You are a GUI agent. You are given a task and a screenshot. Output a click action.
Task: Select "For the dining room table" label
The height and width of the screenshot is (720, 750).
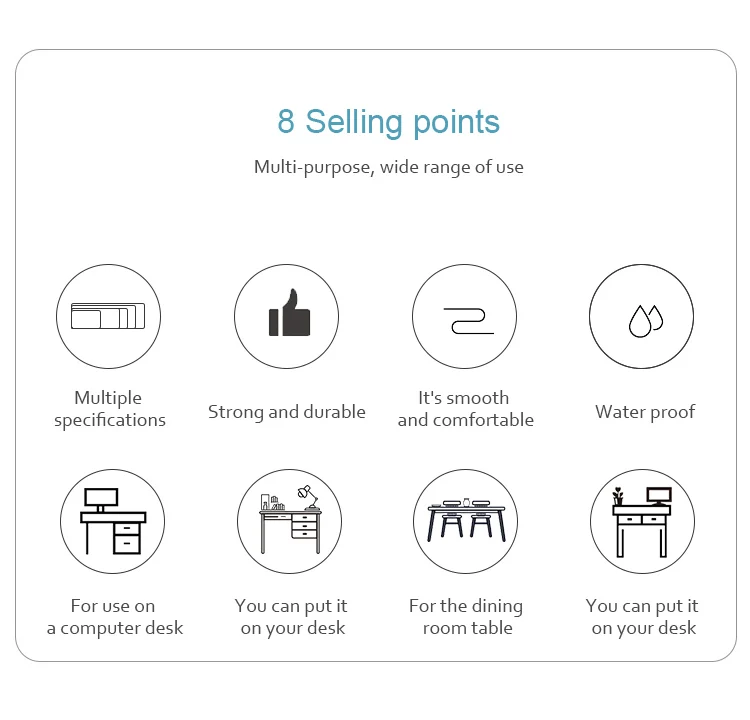click(466, 617)
